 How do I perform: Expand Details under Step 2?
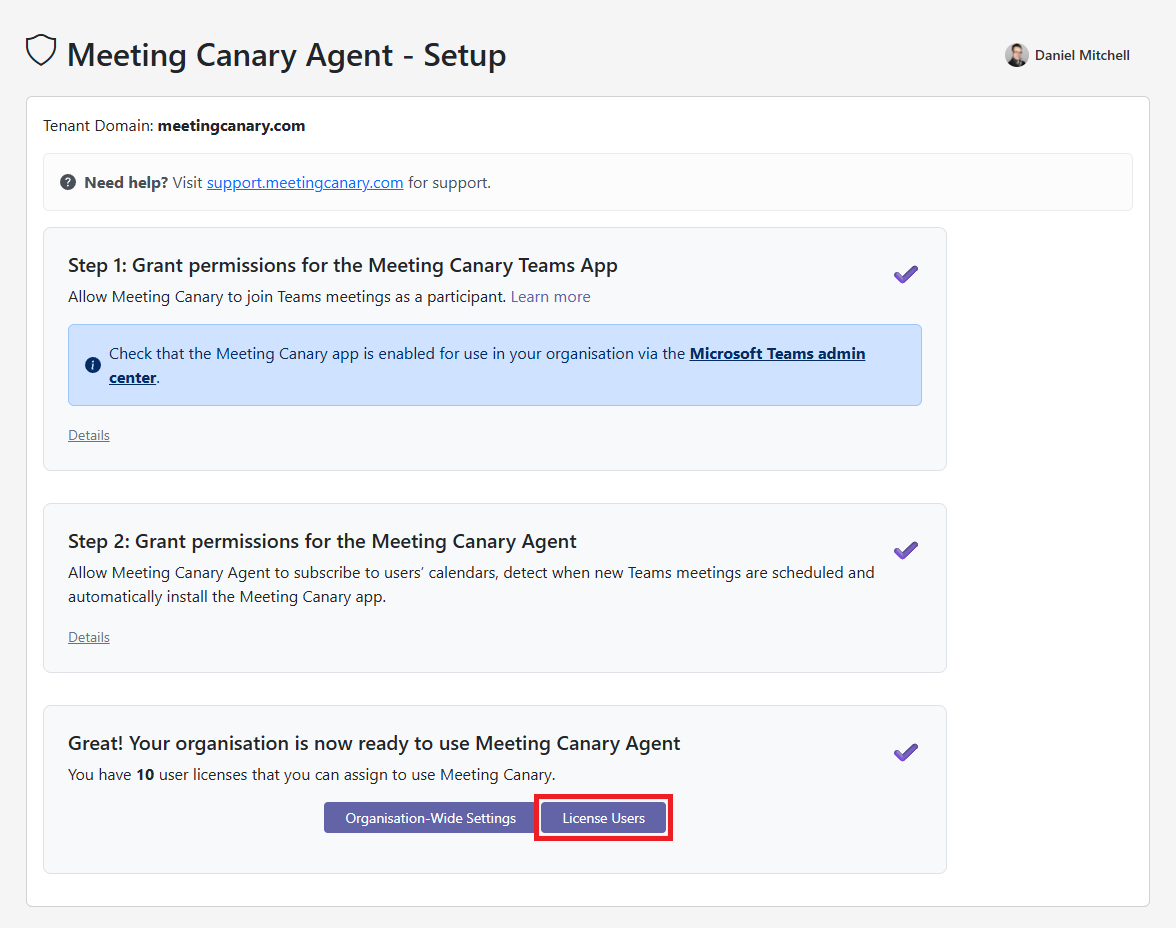pos(88,637)
